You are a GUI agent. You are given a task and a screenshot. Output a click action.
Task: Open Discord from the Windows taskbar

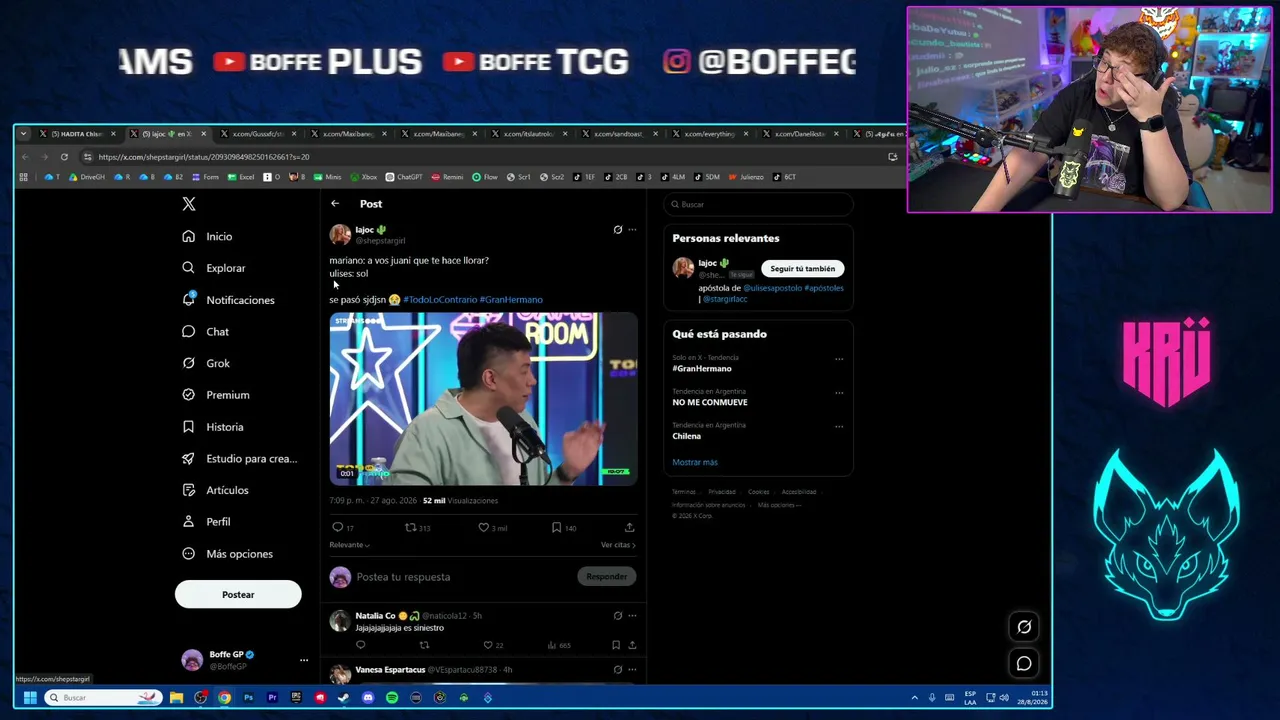368,698
